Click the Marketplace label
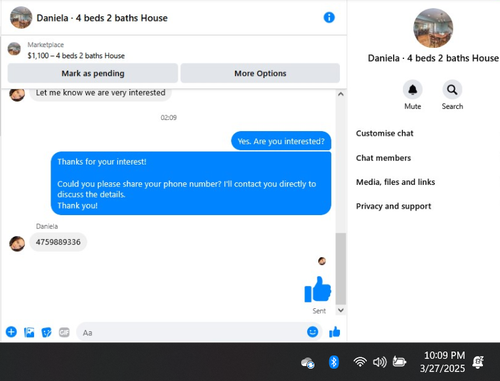 [x=46, y=45]
